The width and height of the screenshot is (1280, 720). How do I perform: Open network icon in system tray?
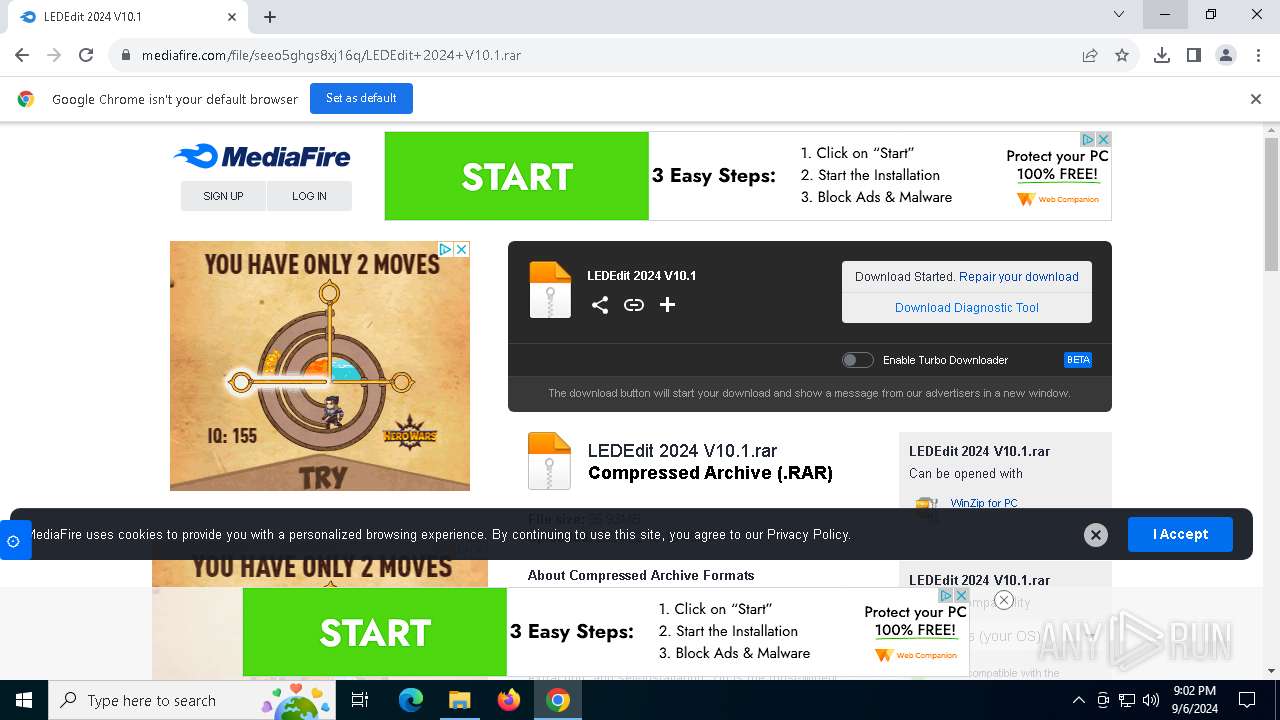coord(1127,700)
